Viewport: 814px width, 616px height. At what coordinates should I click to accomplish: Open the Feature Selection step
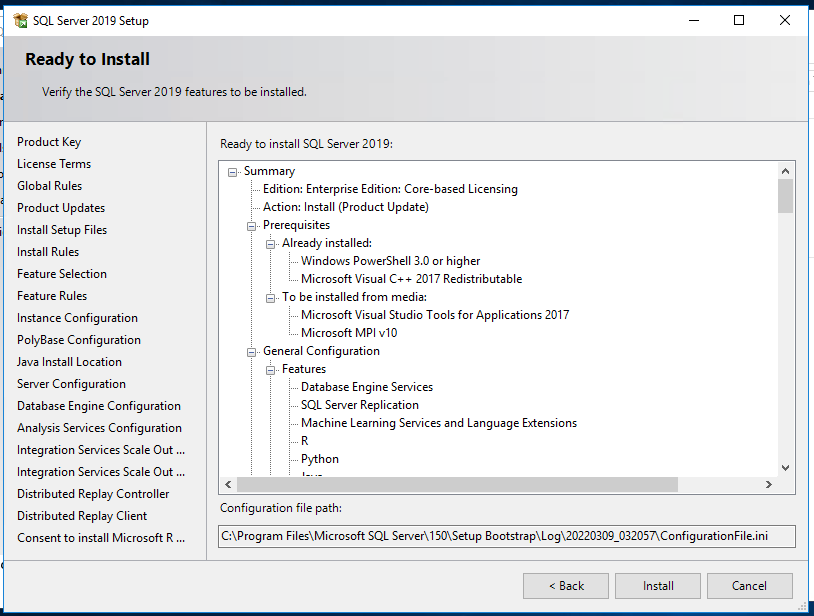coord(62,274)
